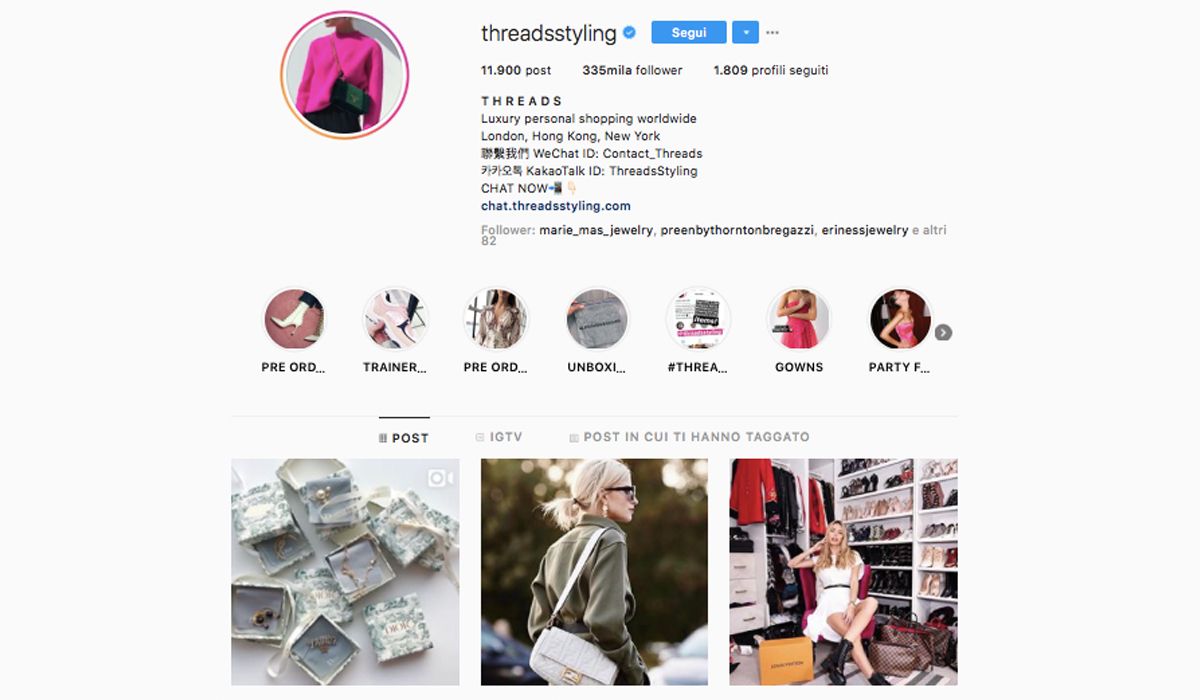Open the PRE ORD... boot story highlight
The height and width of the screenshot is (700, 1200).
coord(294,319)
